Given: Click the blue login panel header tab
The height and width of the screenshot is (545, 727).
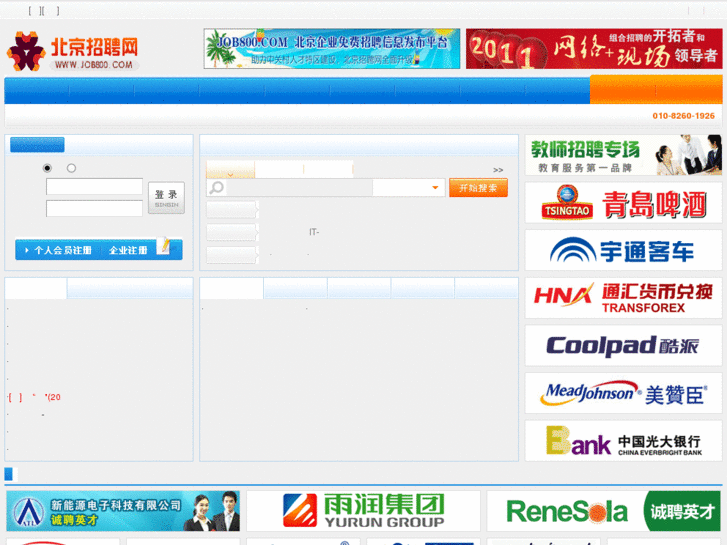Looking at the screenshot, I should click(37, 145).
